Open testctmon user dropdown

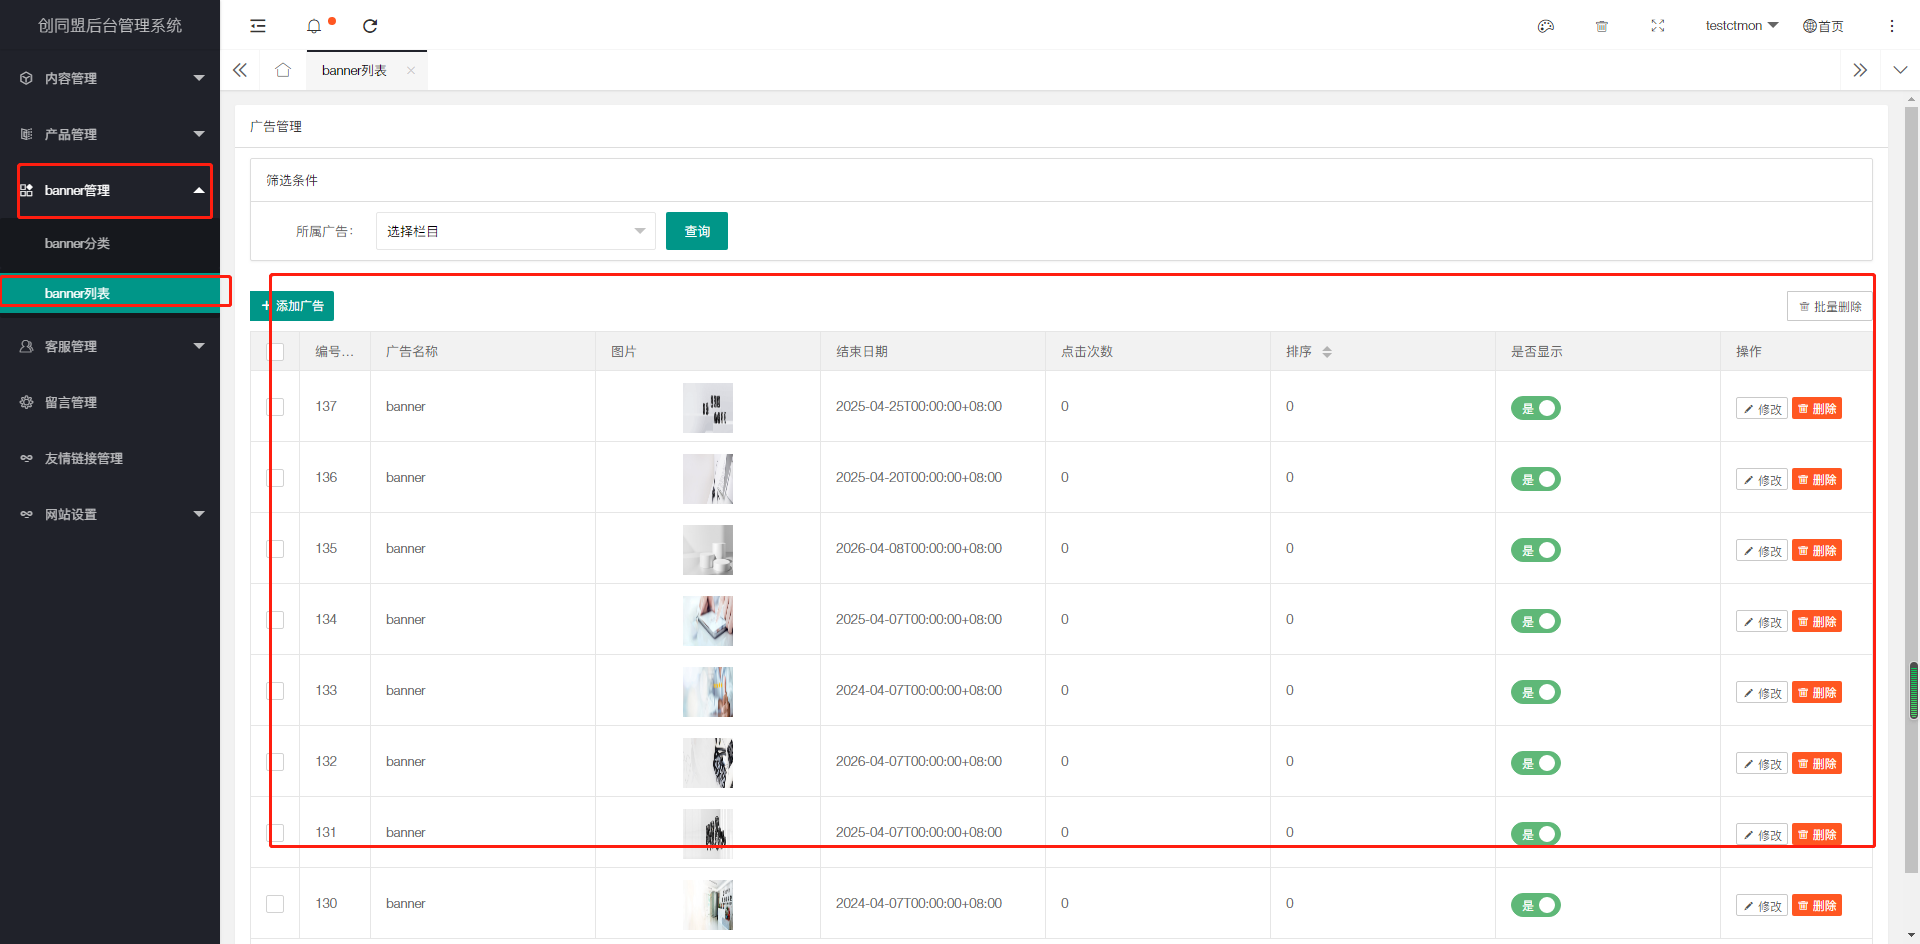pyautogui.click(x=1741, y=26)
